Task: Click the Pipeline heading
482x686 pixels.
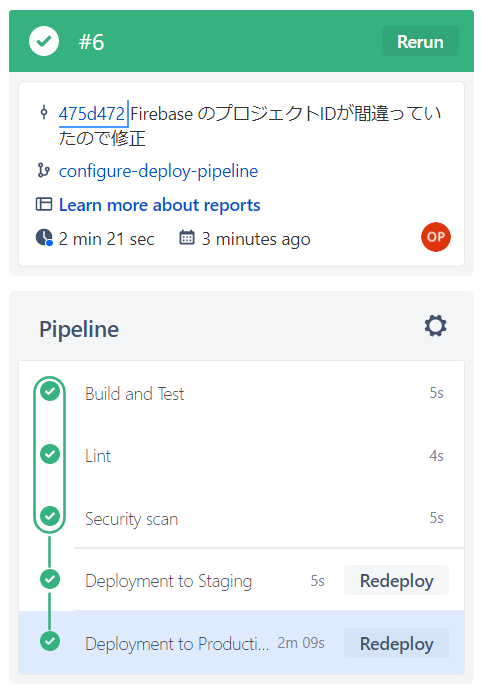Action: pos(79,329)
